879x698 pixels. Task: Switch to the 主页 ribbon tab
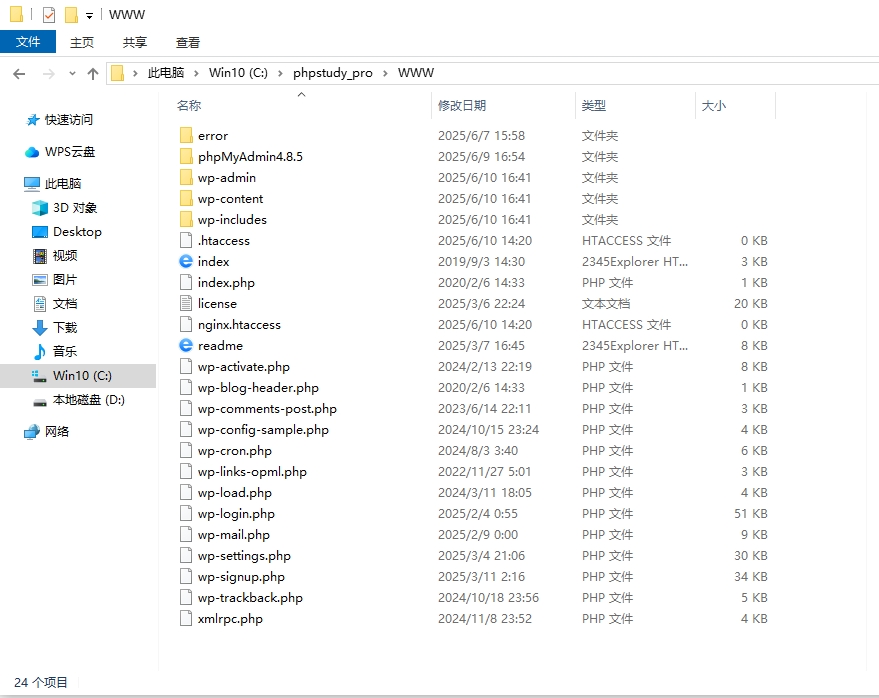click(x=82, y=43)
